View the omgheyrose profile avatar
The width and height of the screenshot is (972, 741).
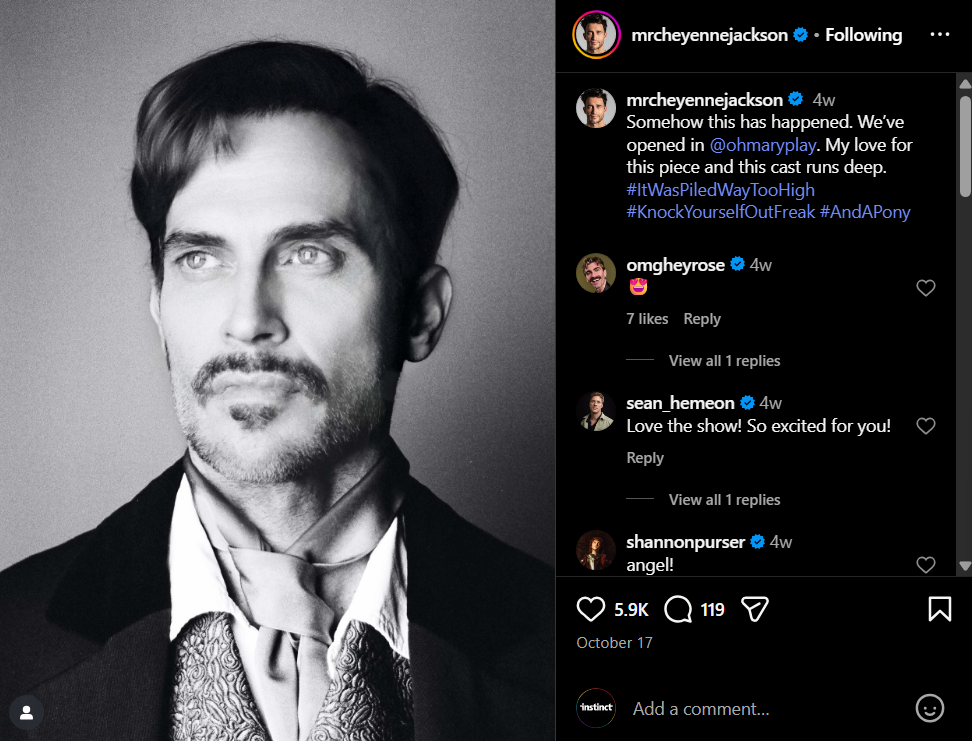596,273
